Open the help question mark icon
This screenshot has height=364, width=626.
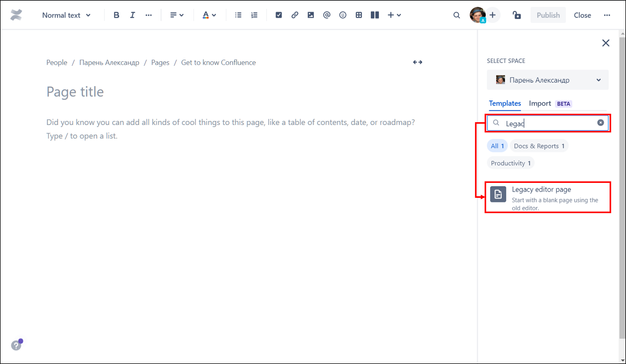[16, 345]
